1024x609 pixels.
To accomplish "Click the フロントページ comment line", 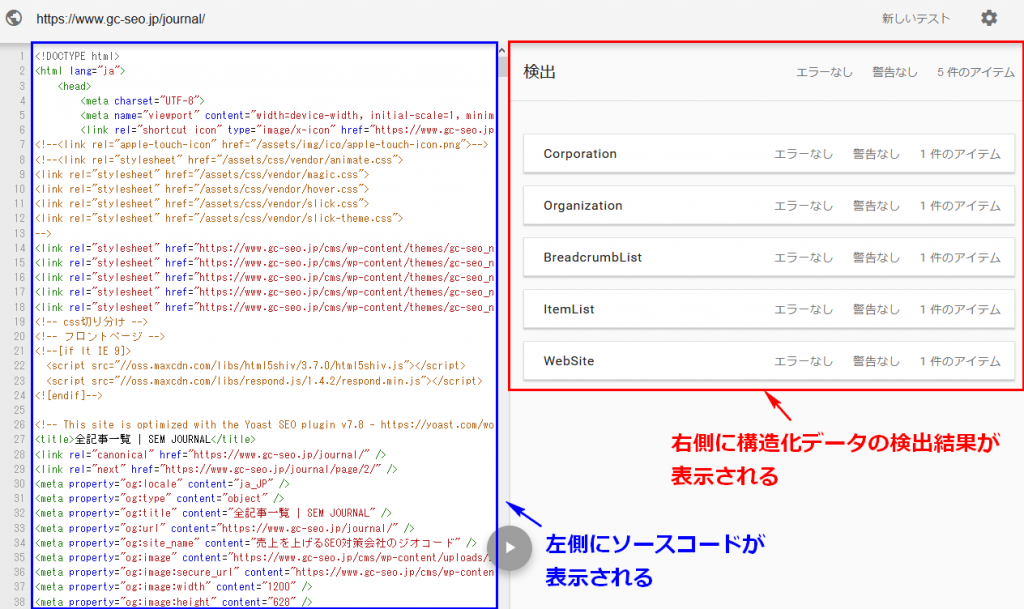I will coord(100,336).
